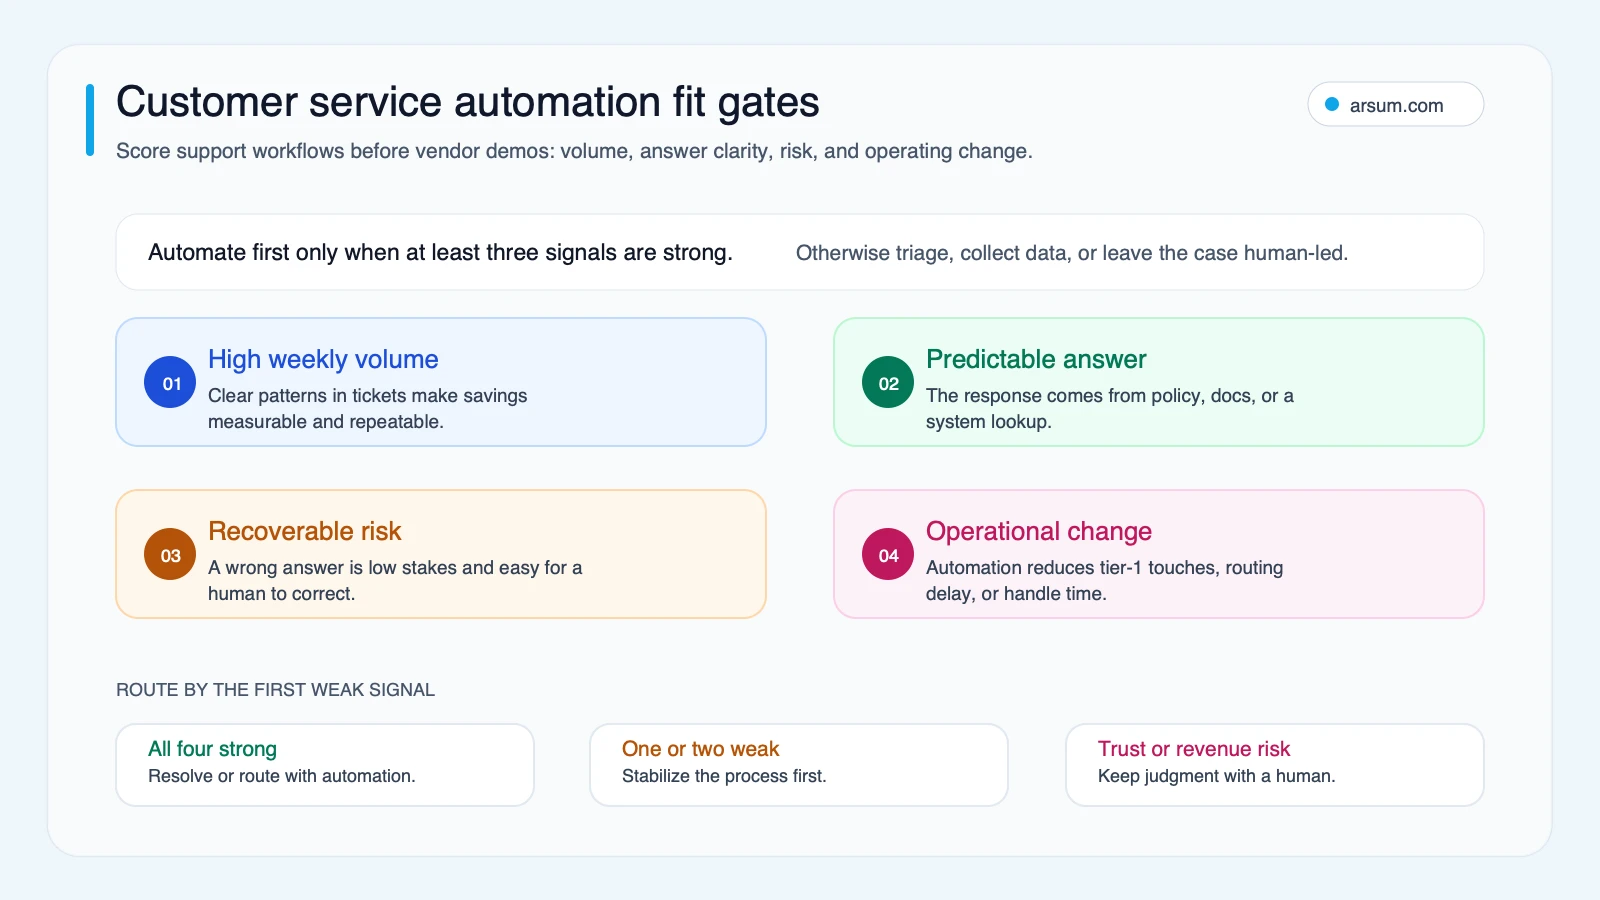Click the ROUTE BY THE FIRST WEAK SIGNAL label
This screenshot has height=900, width=1600.
point(275,690)
